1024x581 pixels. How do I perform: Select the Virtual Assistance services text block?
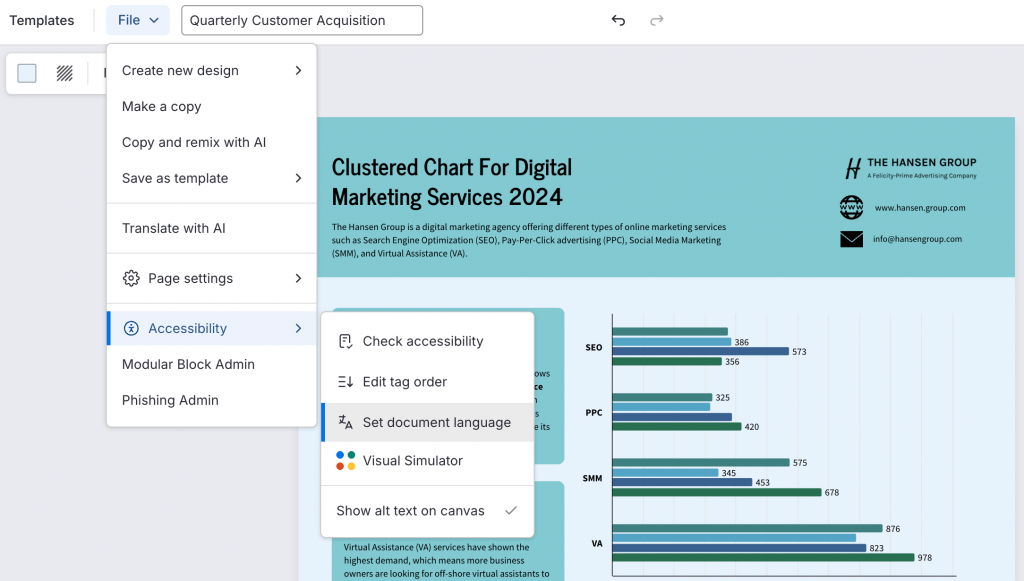447,561
